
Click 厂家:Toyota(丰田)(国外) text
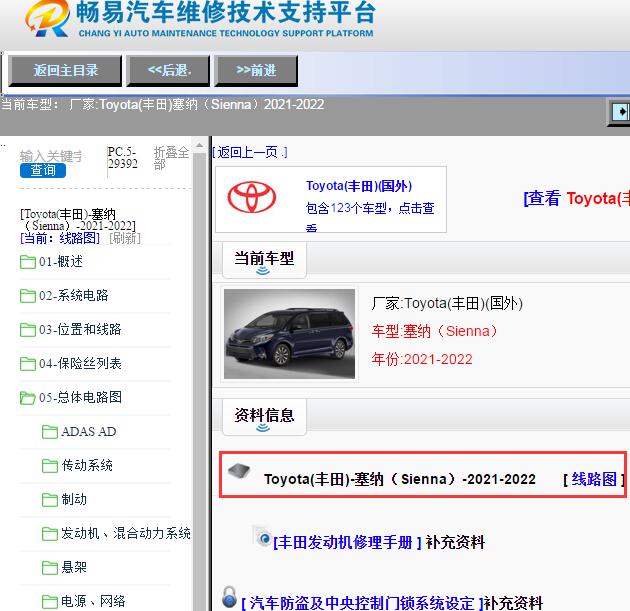pyautogui.click(x=447, y=304)
